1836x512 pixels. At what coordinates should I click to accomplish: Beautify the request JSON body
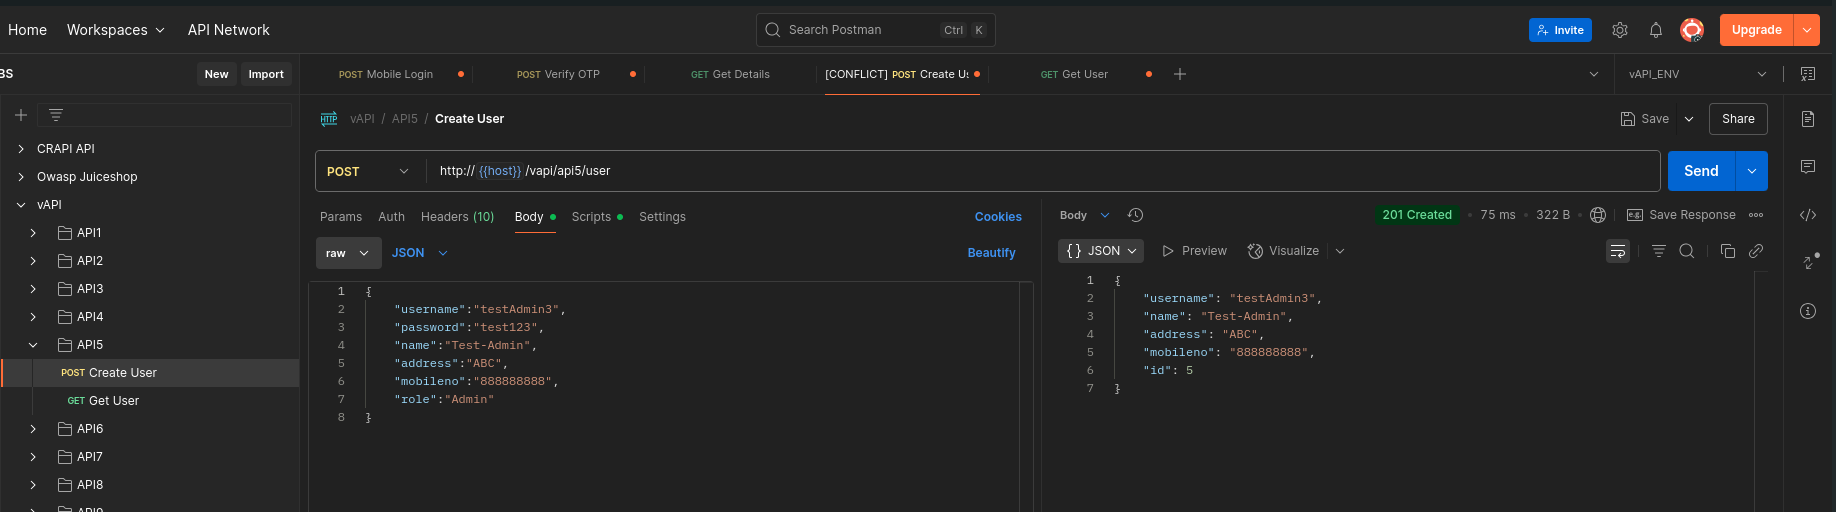click(991, 253)
